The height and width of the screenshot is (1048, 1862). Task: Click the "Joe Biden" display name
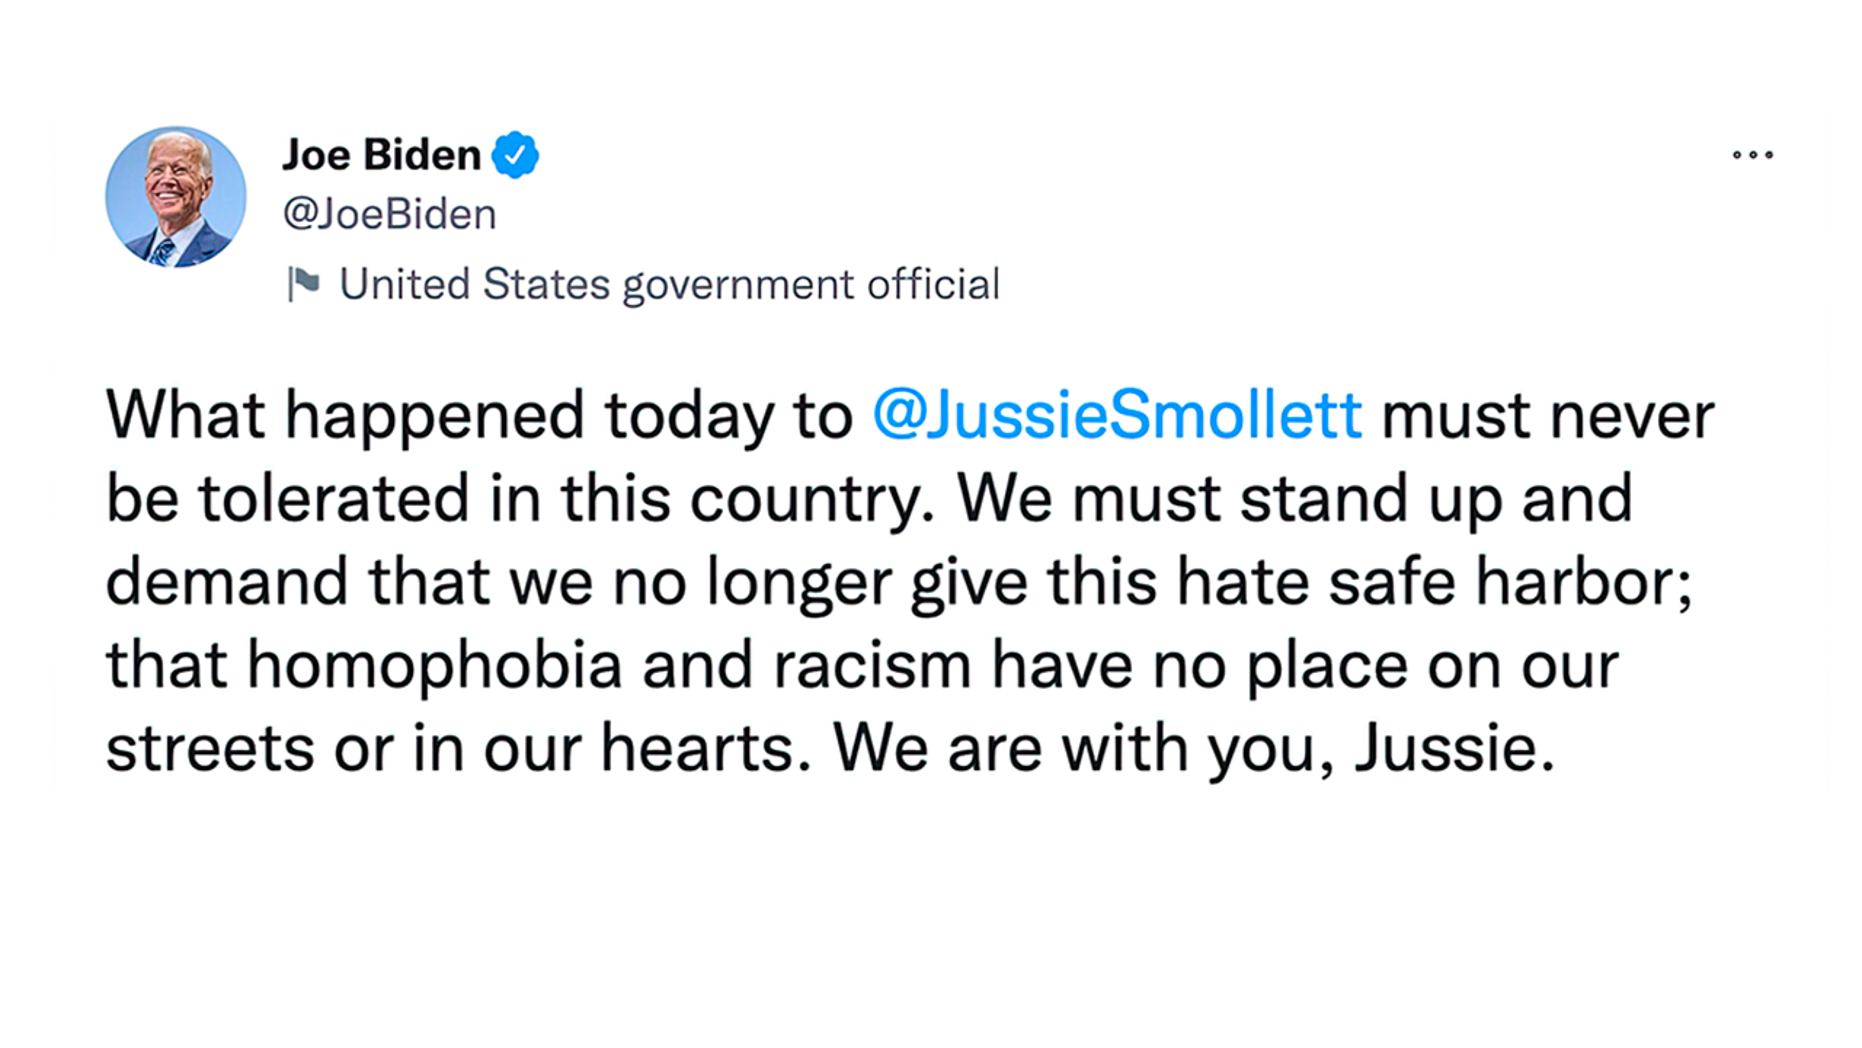382,155
